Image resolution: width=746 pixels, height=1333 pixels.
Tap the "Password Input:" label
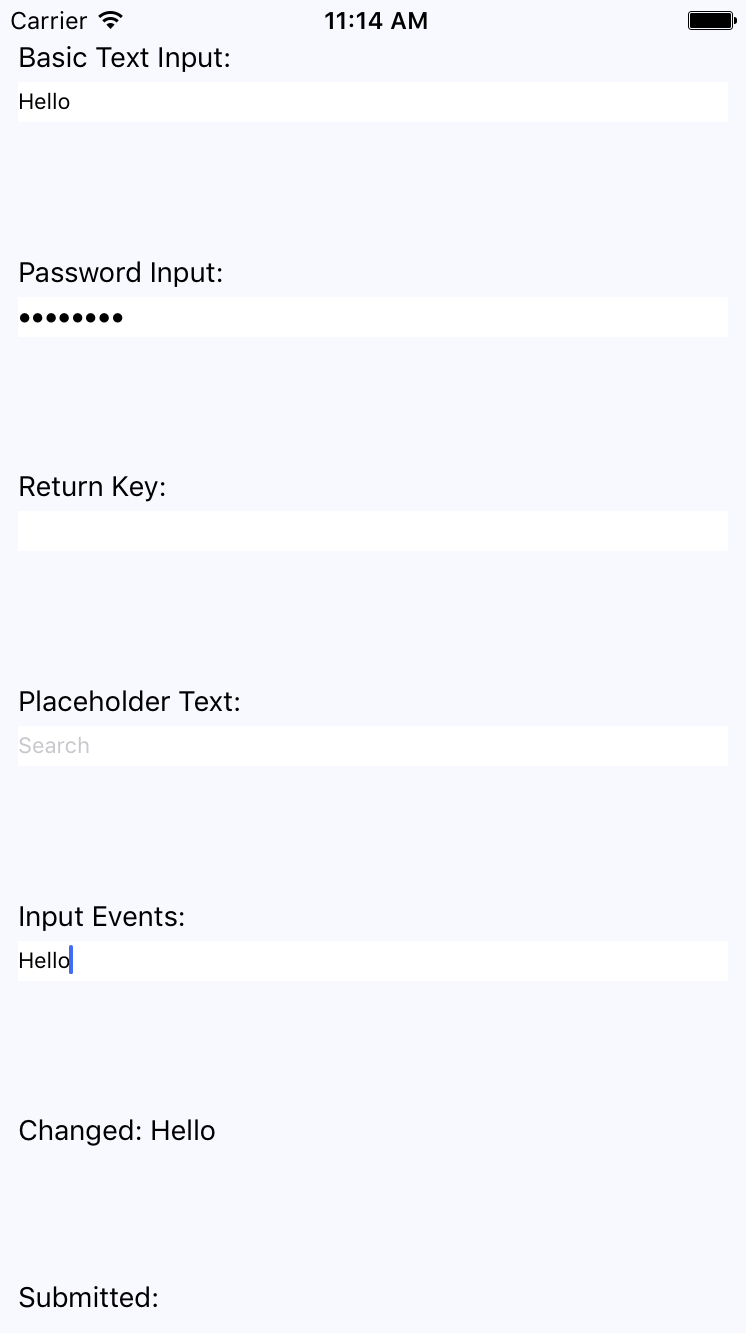point(121,273)
